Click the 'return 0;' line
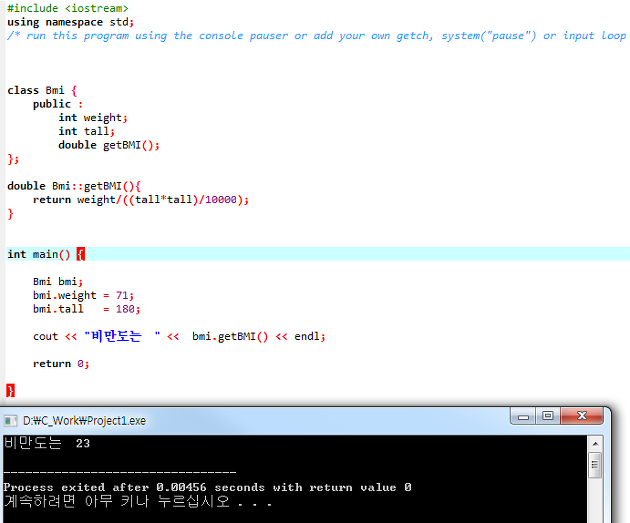This screenshot has height=523, width=630. click(x=61, y=364)
